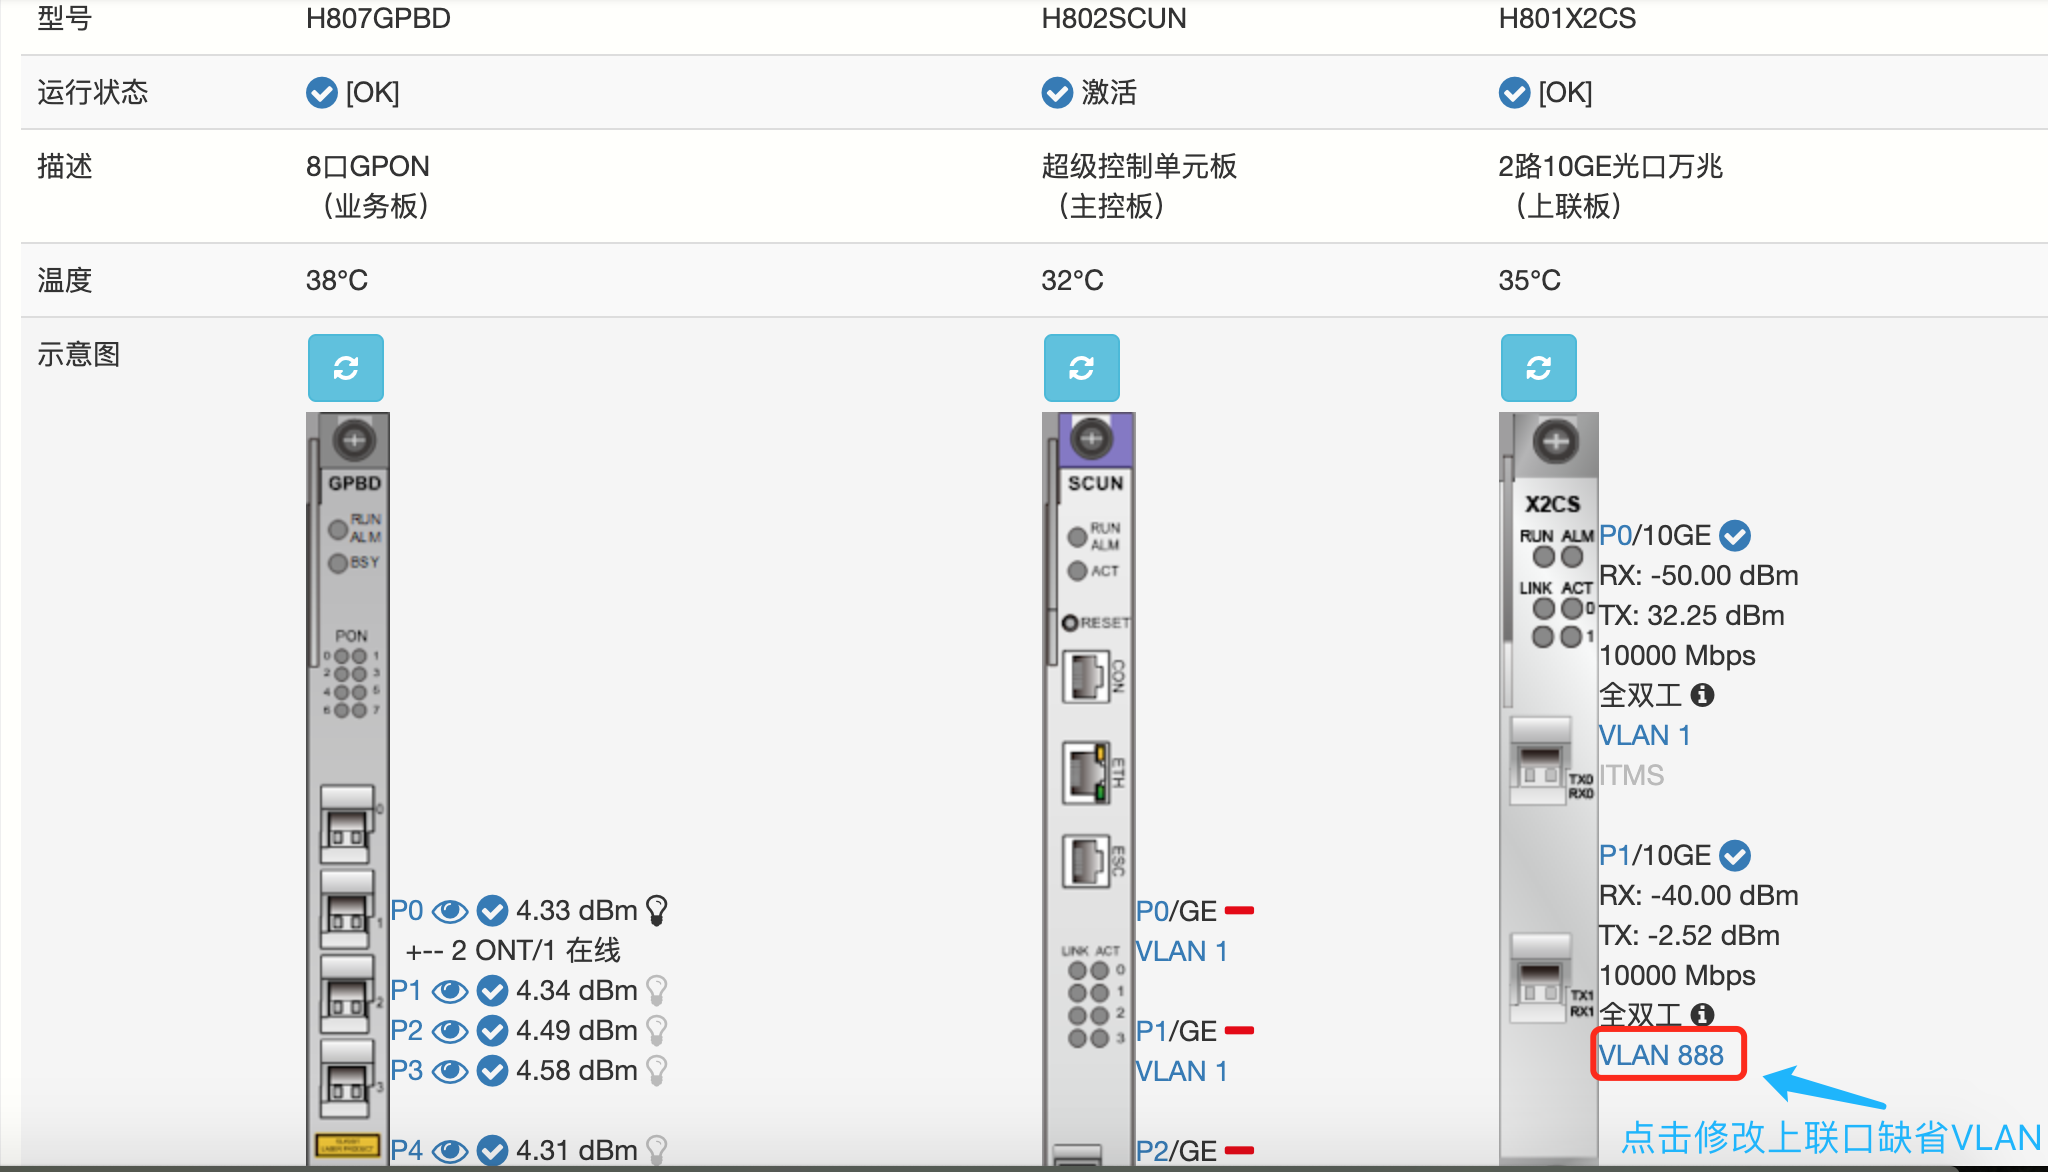
Task: Click GPBD board diagram image
Action: click(x=348, y=788)
